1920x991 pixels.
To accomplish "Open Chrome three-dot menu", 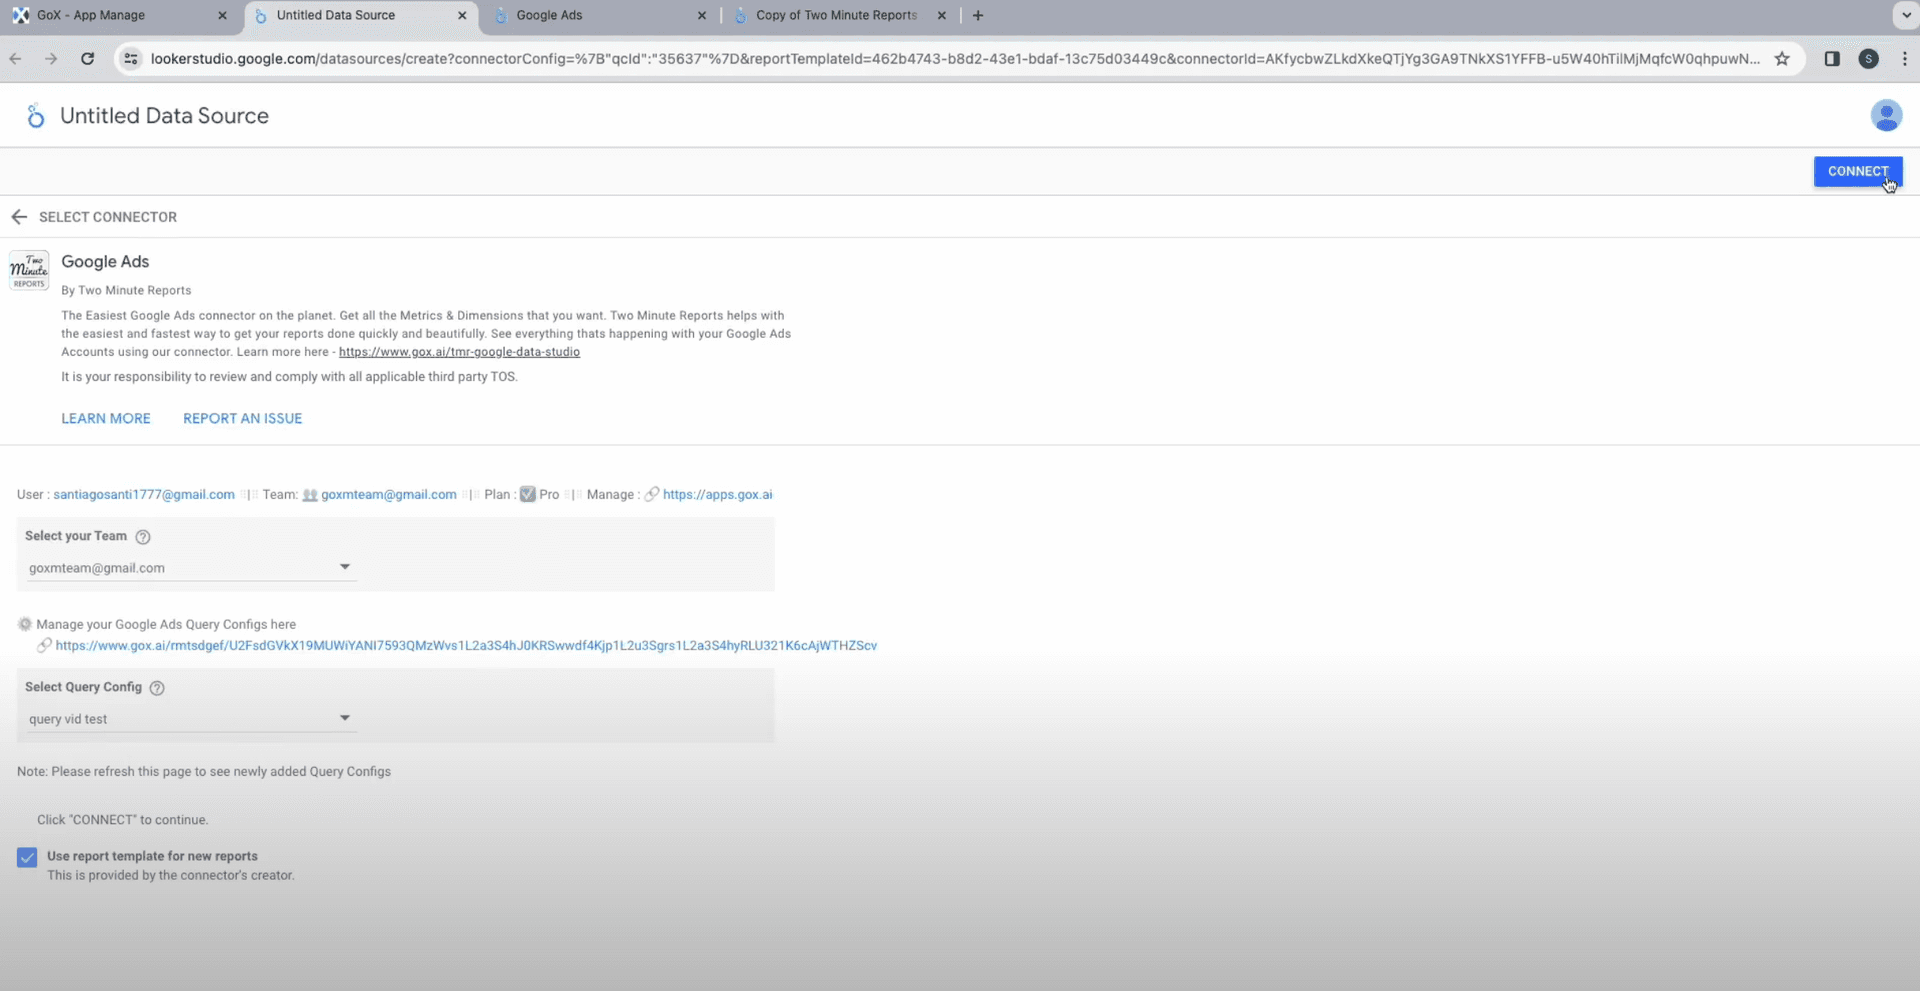I will (x=1904, y=59).
